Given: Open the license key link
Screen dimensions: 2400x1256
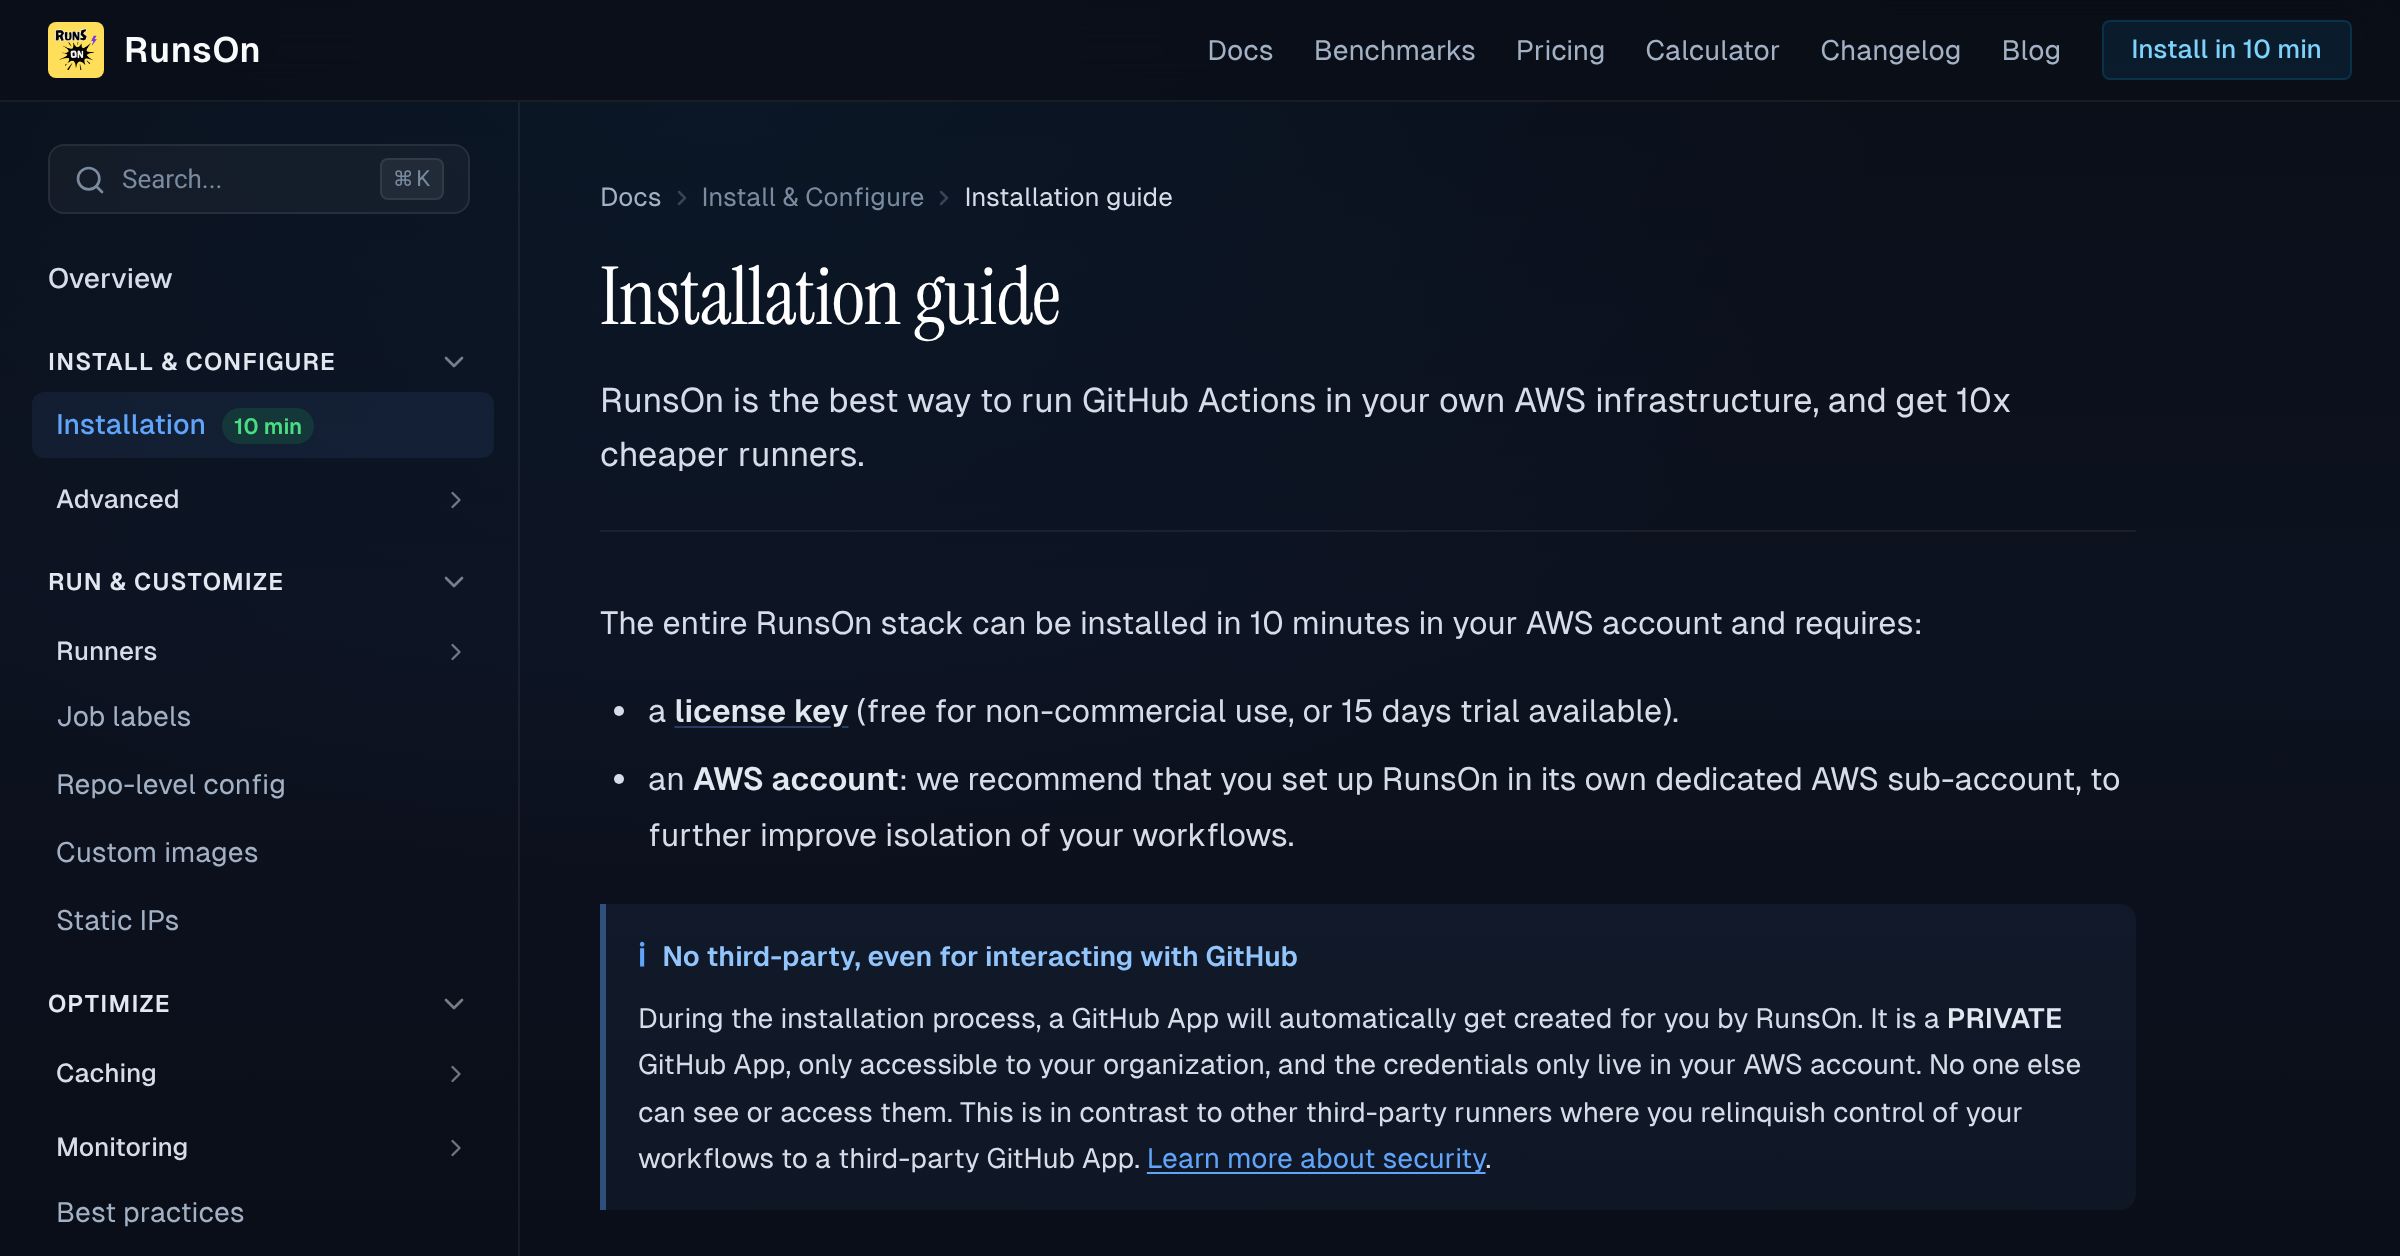Looking at the screenshot, I should pyautogui.click(x=760, y=711).
